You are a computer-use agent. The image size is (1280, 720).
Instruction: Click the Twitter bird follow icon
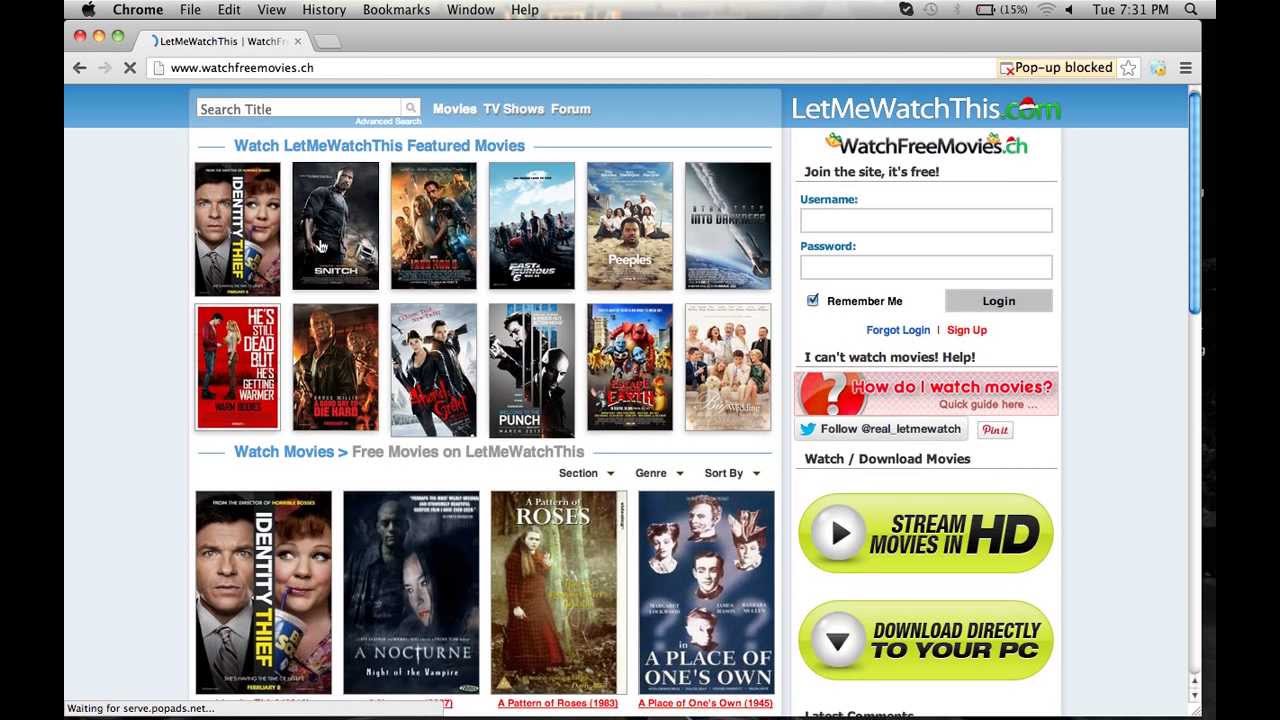click(808, 429)
